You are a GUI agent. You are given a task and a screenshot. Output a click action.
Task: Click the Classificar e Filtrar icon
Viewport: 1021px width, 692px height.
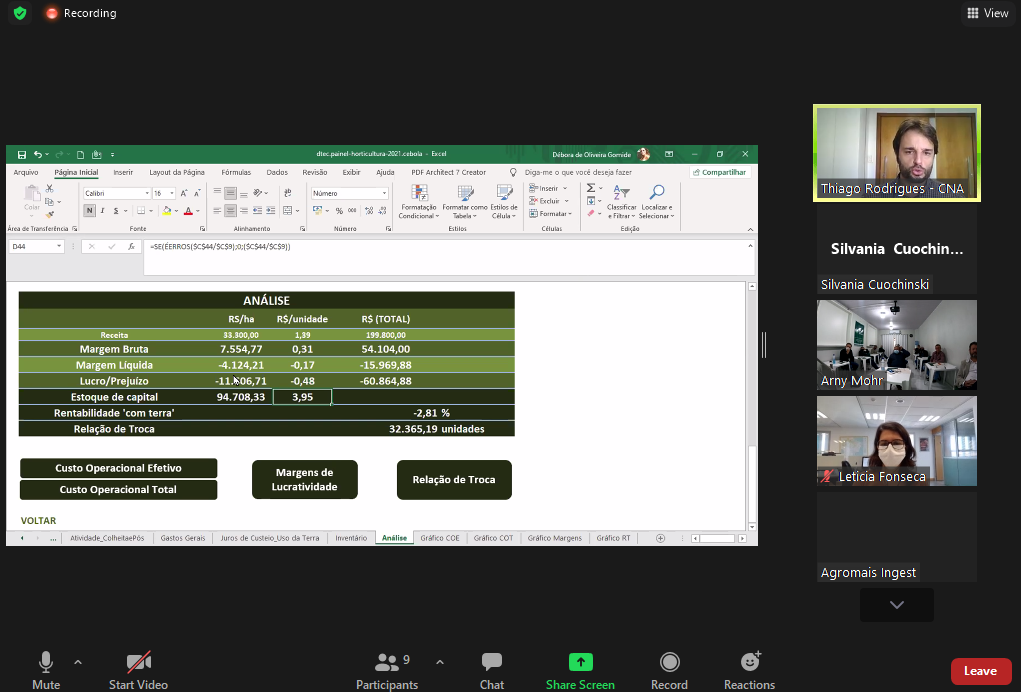(x=622, y=193)
